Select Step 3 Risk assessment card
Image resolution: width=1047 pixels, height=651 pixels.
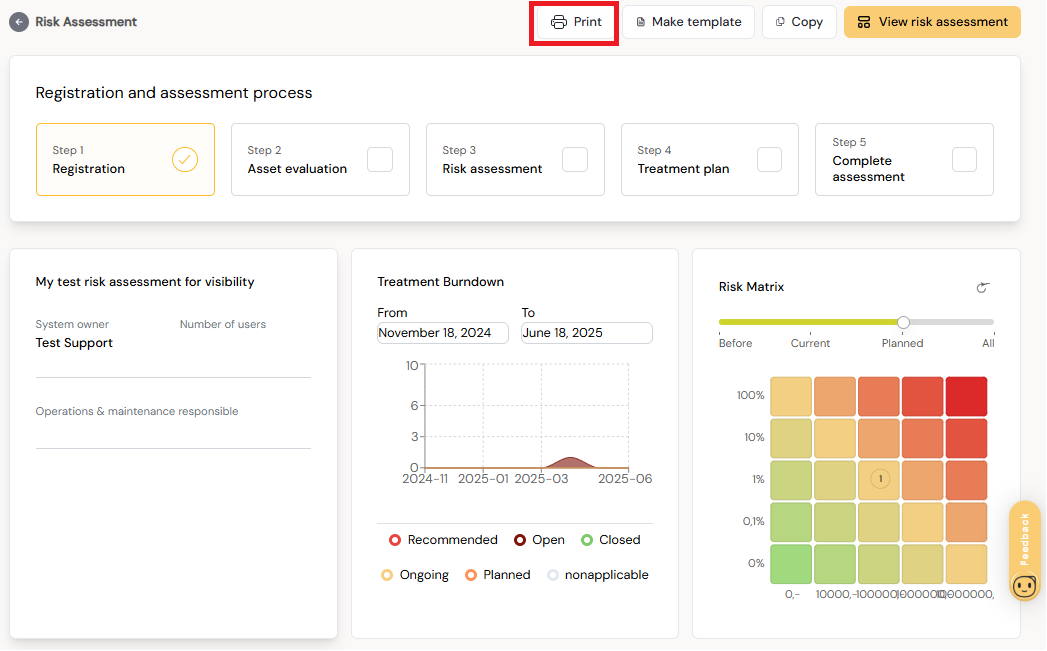515,160
